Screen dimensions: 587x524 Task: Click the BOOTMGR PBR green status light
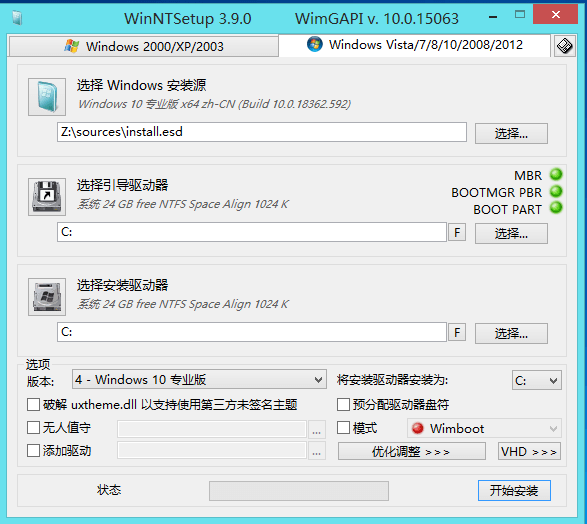(556, 191)
